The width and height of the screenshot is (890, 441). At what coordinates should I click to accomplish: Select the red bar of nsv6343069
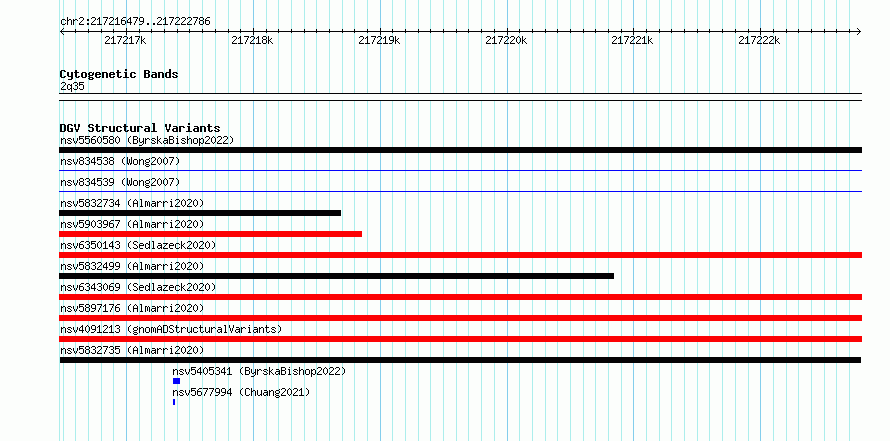click(x=460, y=297)
